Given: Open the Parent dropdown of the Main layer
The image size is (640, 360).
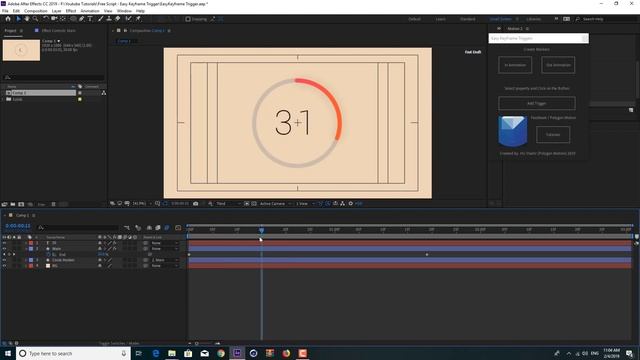Looking at the screenshot, I should (165, 249).
